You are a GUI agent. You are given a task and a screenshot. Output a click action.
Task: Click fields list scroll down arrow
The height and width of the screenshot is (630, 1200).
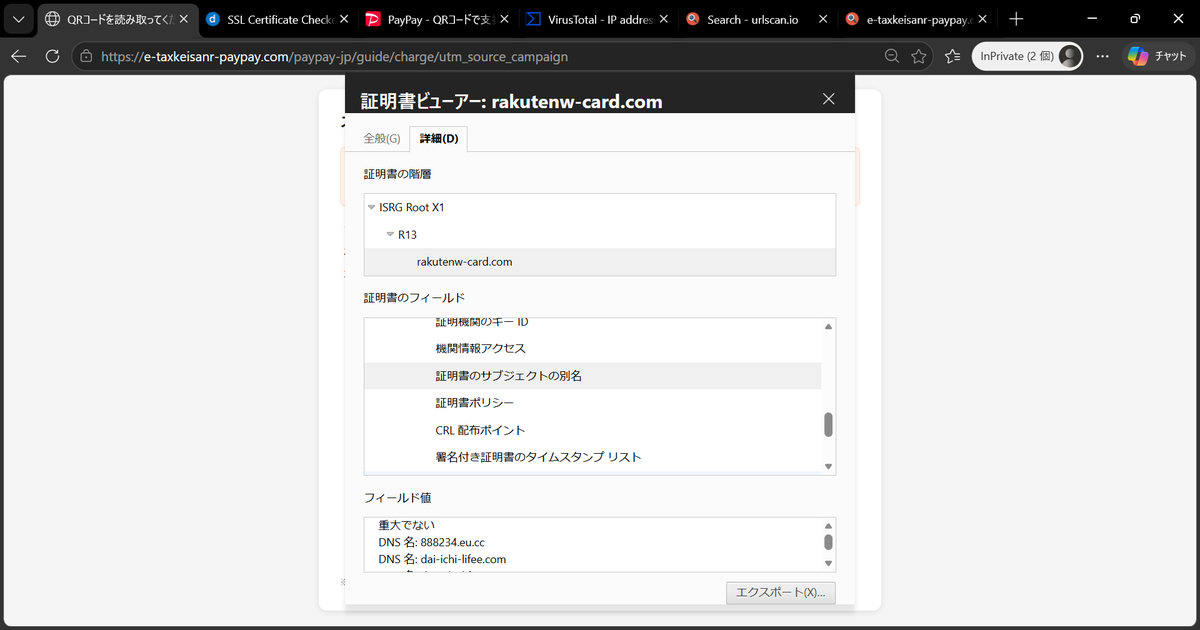pos(828,467)
